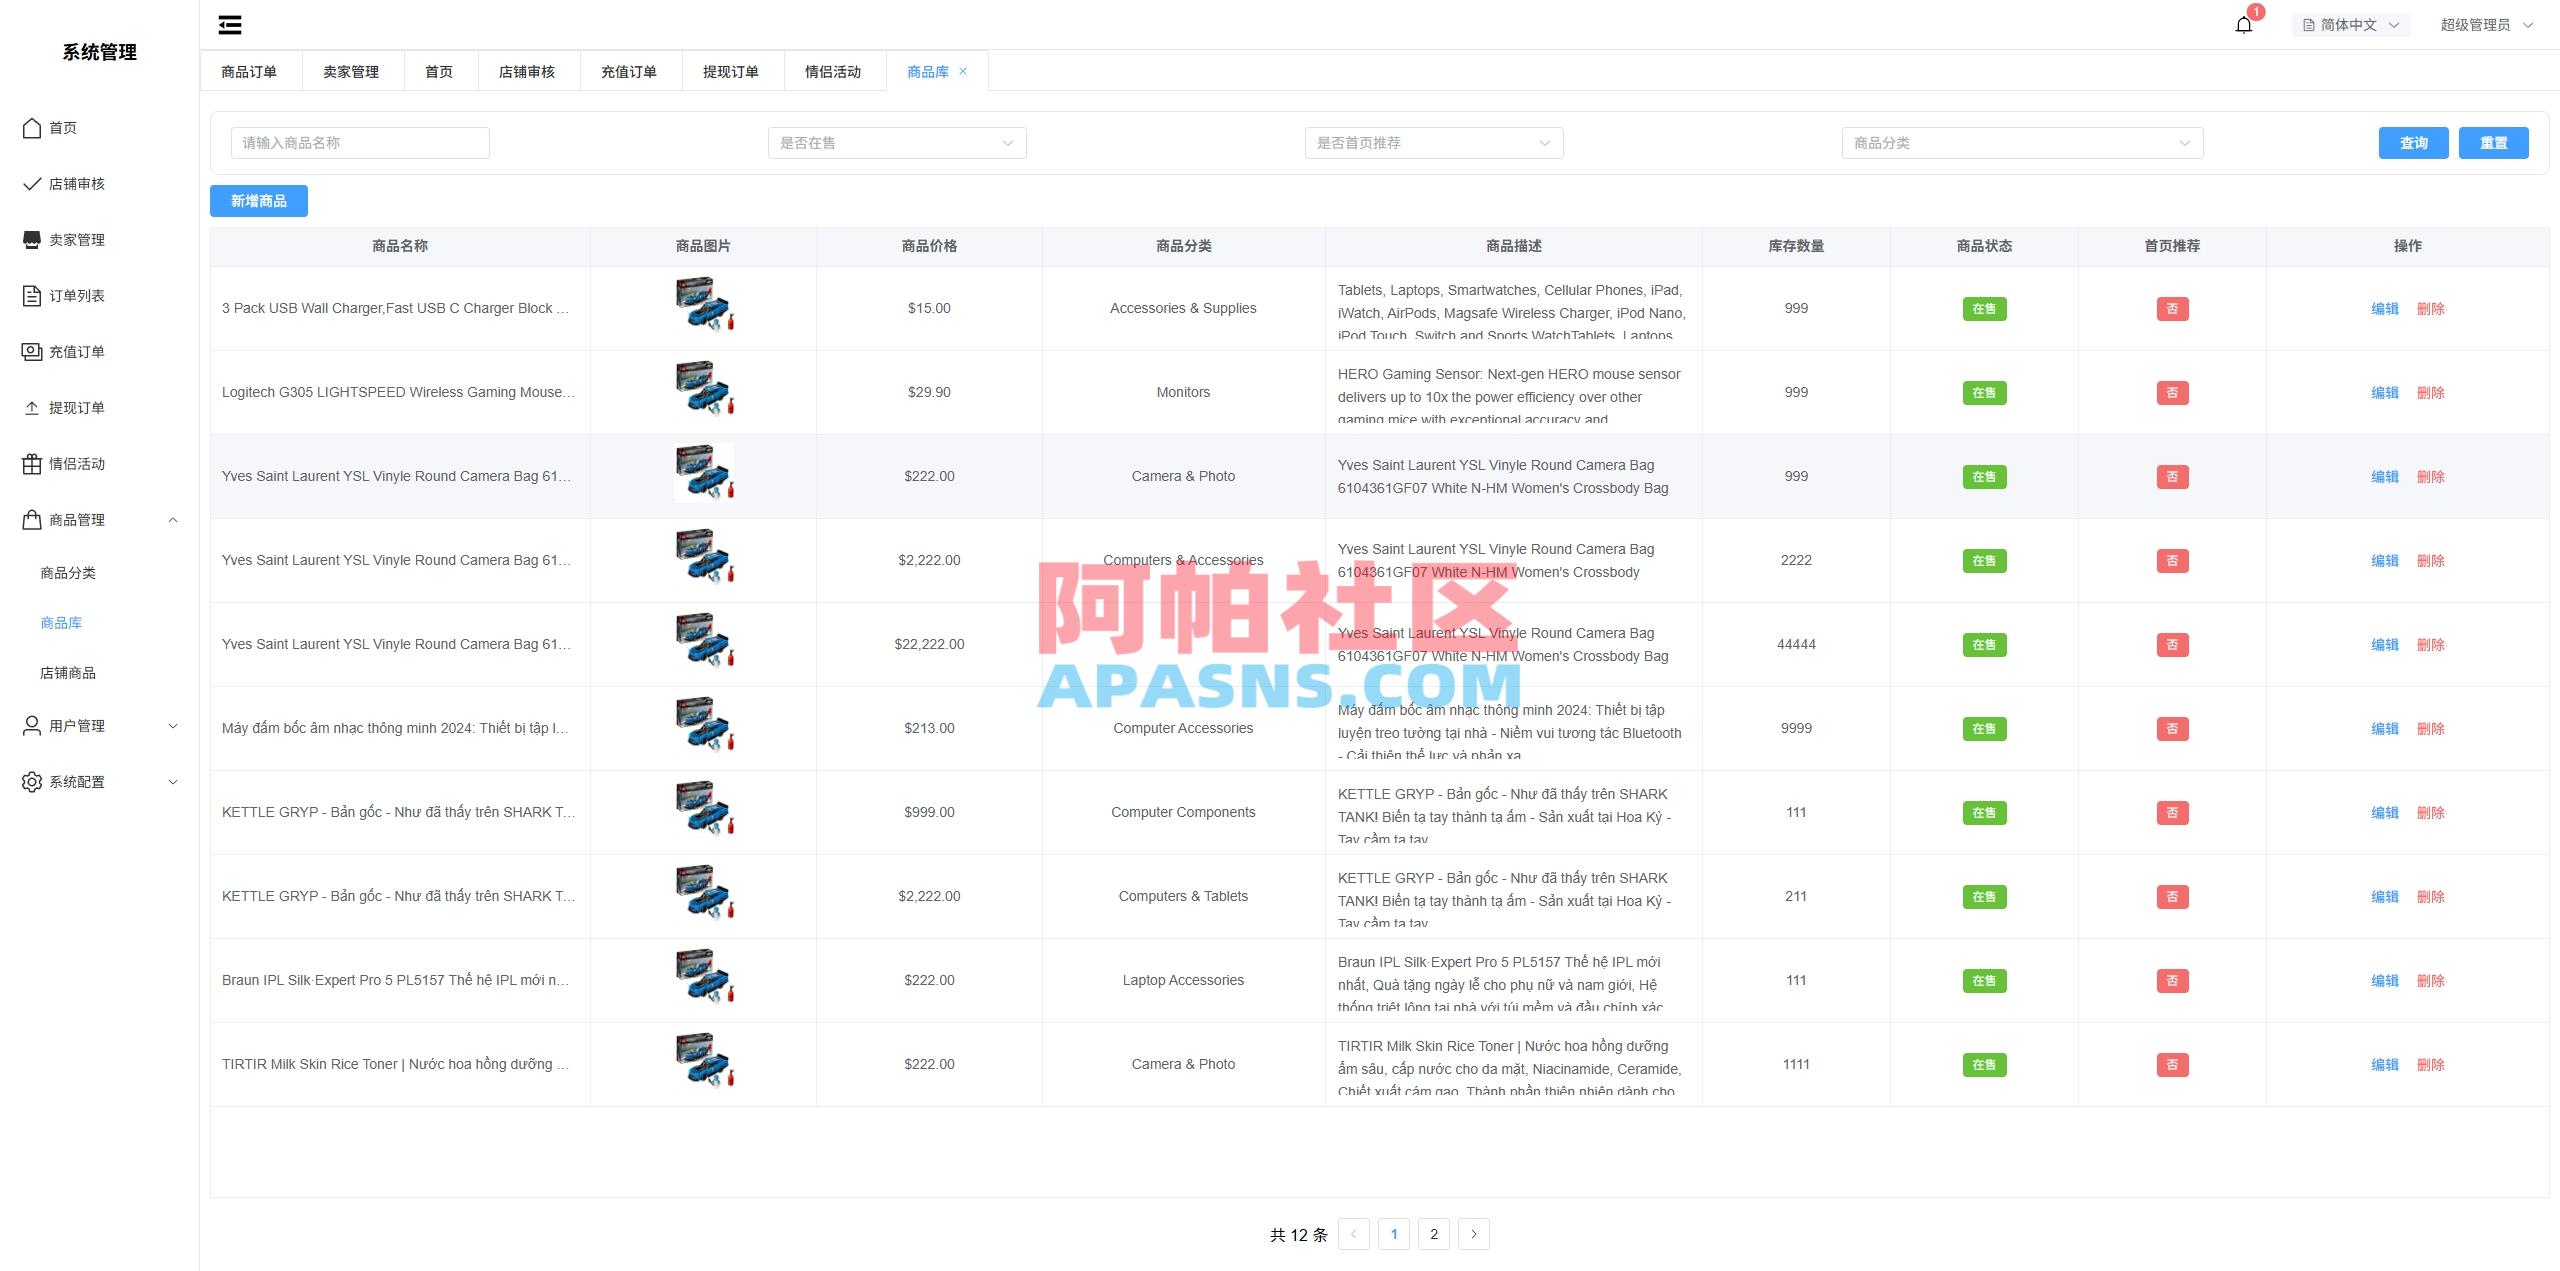Select the 充值订单 sidebar icon
This screenshot has width=2560, height=1271.
pos(31,351)
